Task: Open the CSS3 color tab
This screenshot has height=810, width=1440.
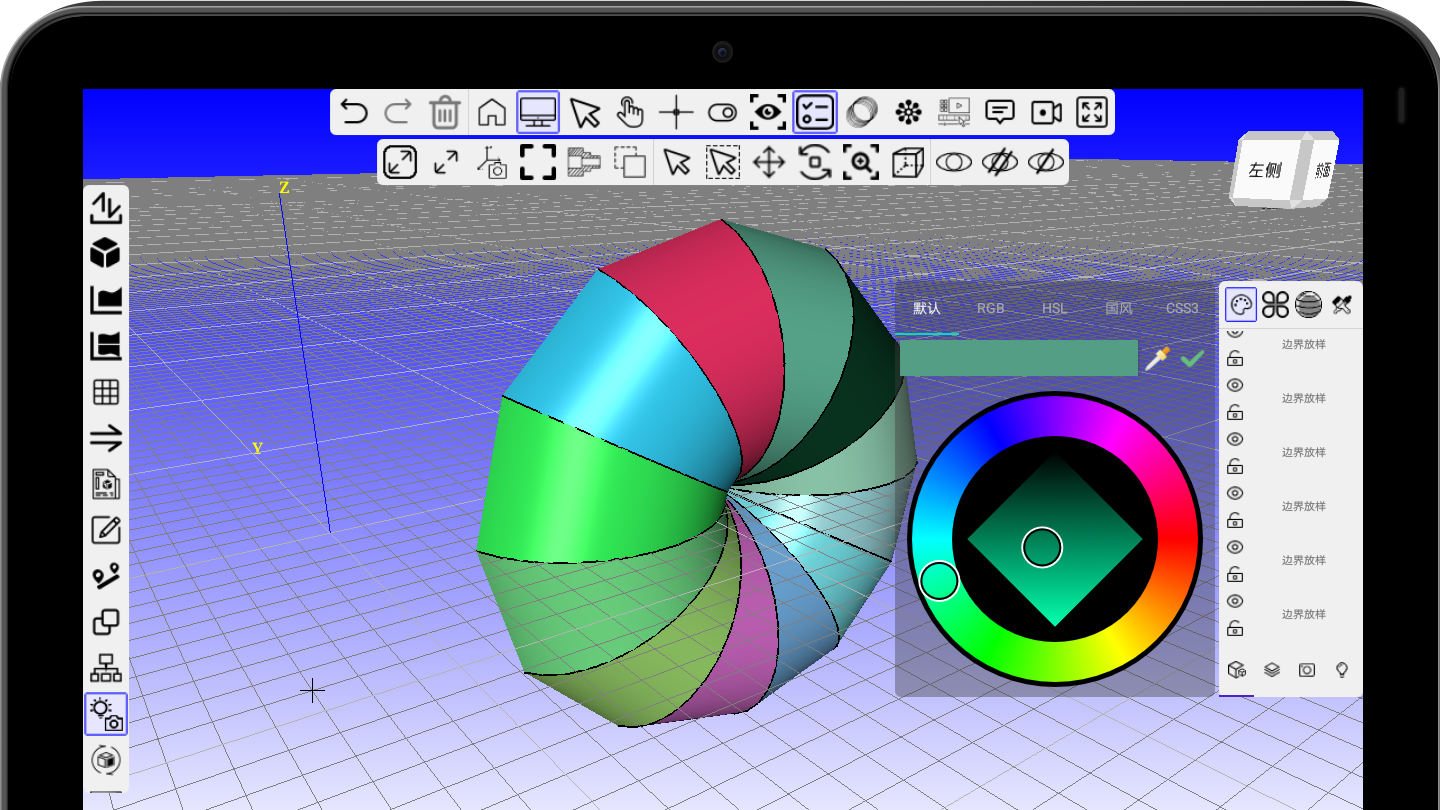Action: point(1182,308)
